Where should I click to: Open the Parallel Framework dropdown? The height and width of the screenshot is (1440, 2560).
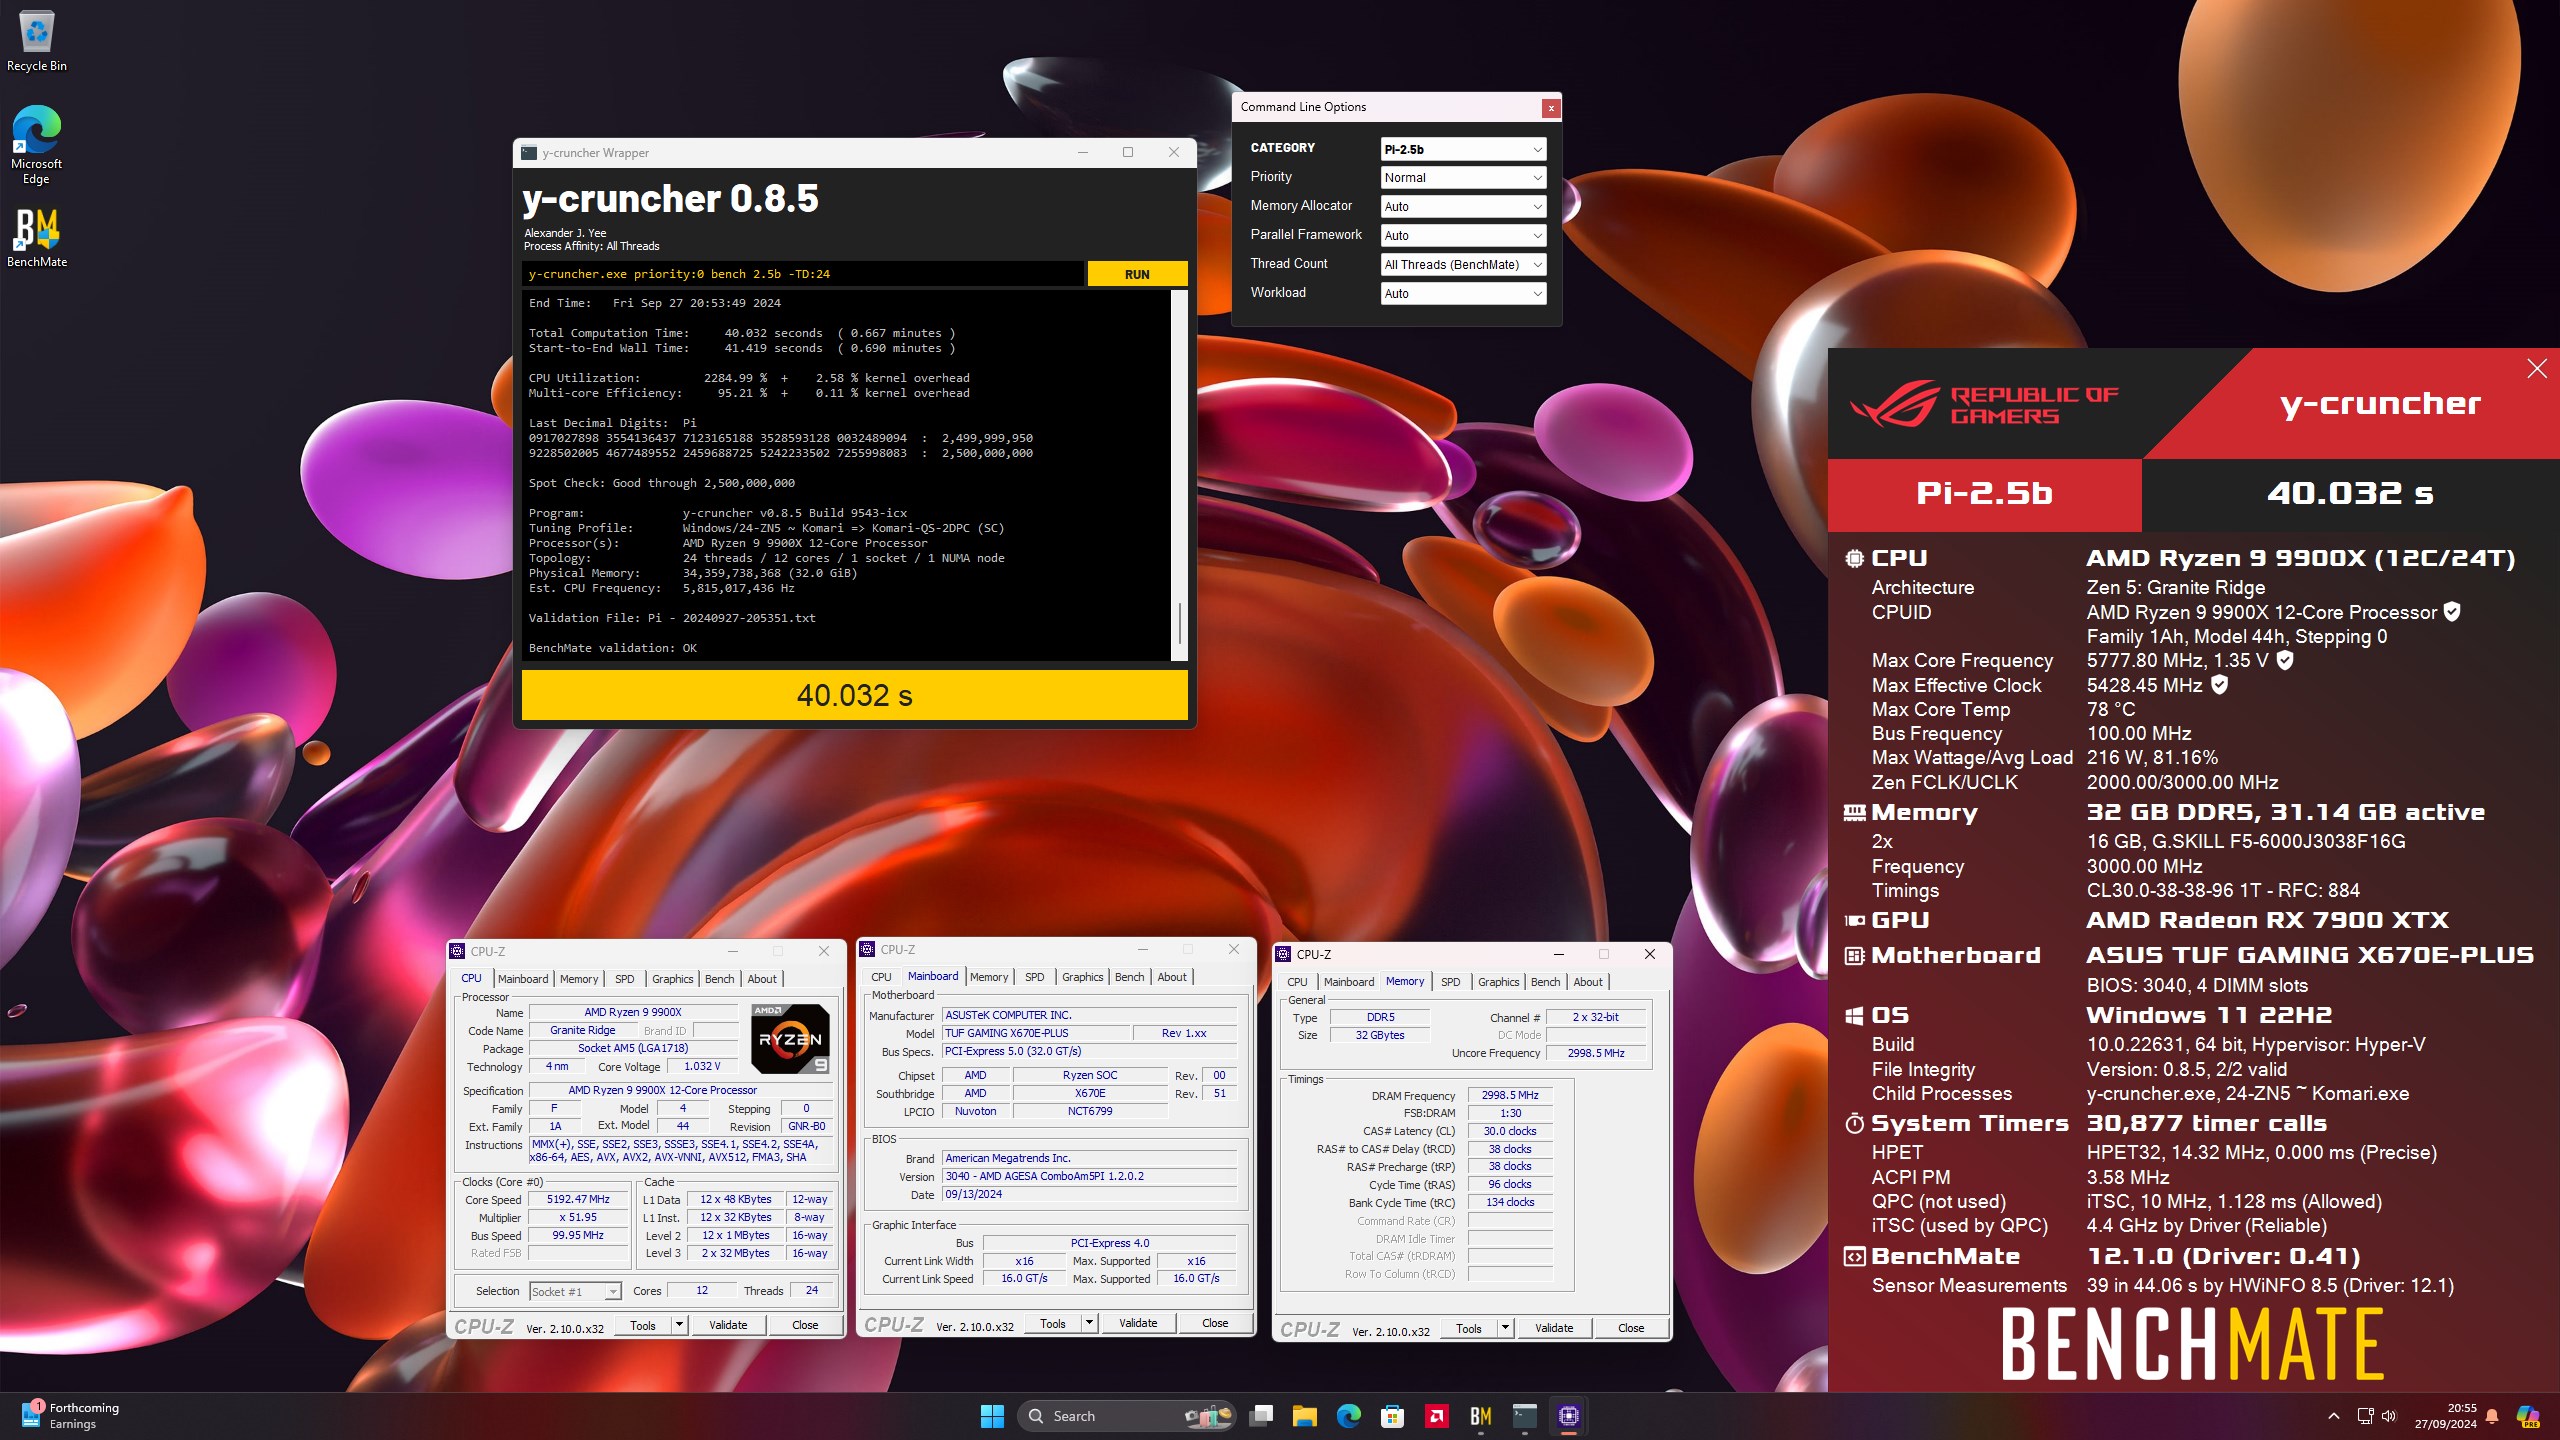tap(1463, 236)
